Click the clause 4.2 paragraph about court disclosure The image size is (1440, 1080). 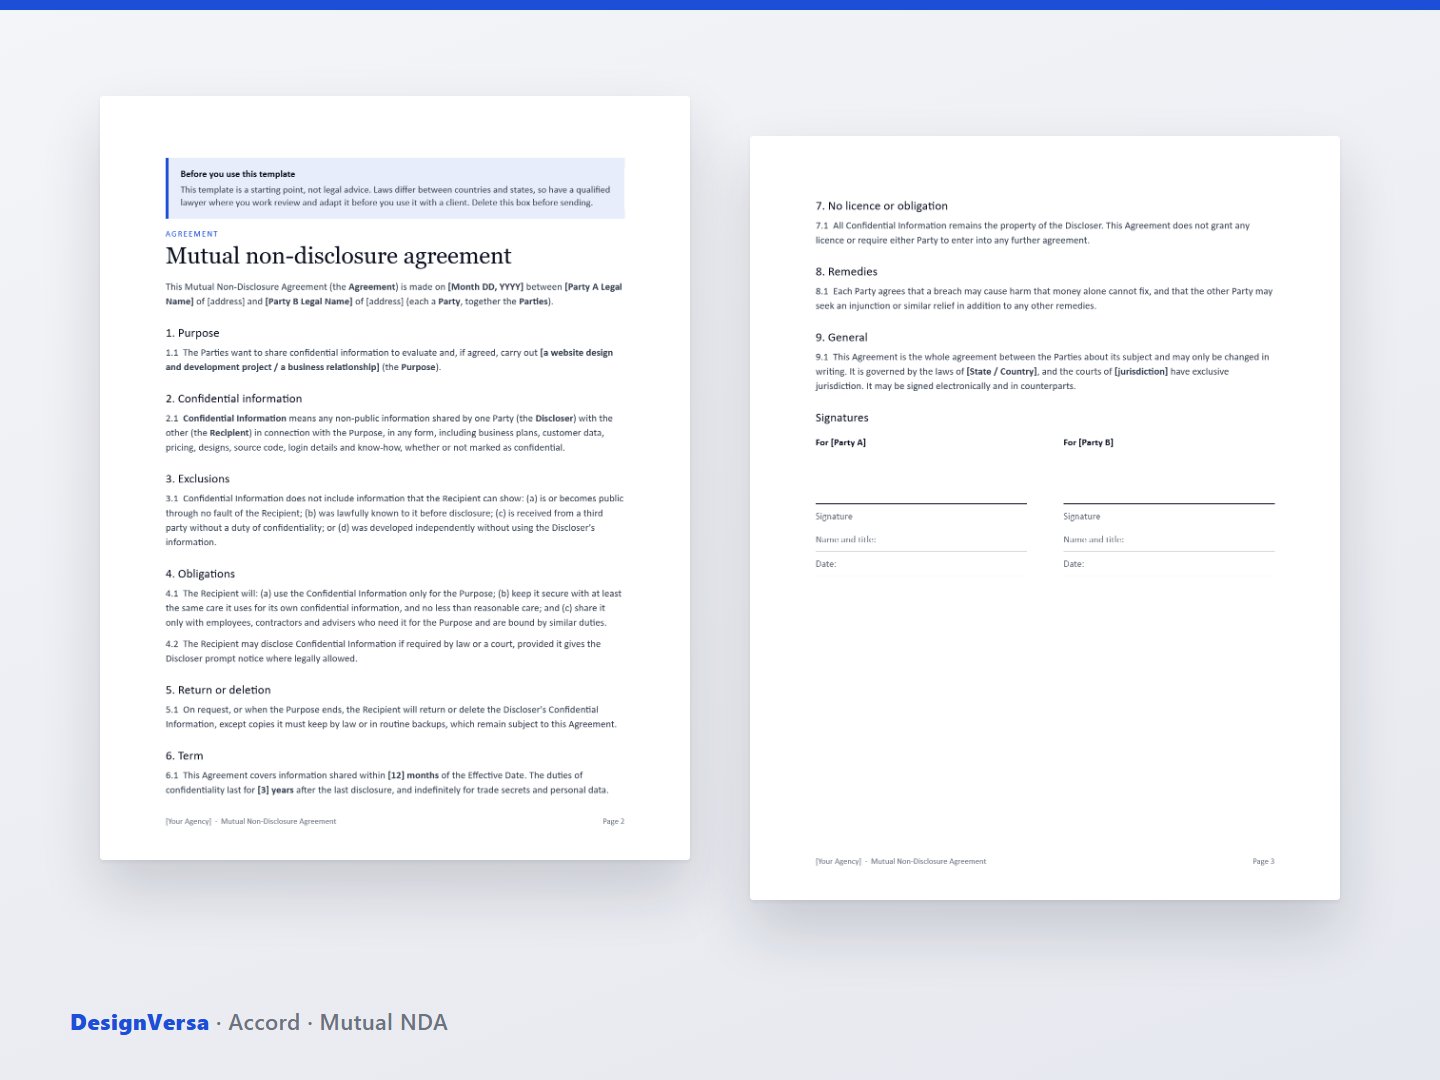[x=383, y=651]
